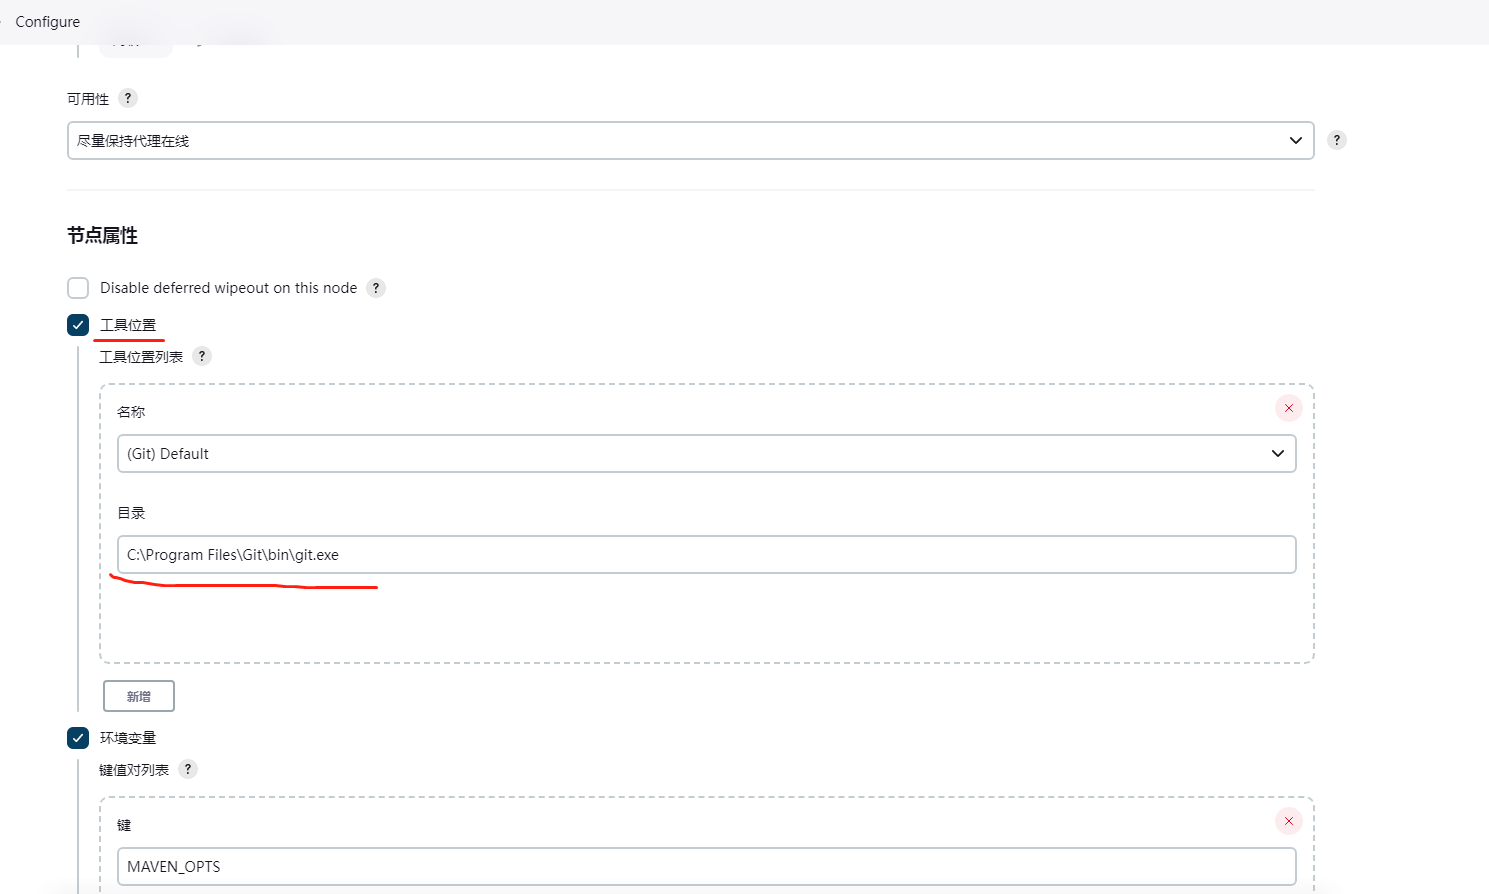
Task: Open the (Git) Default name dropdown
Action: click(706, 453)
